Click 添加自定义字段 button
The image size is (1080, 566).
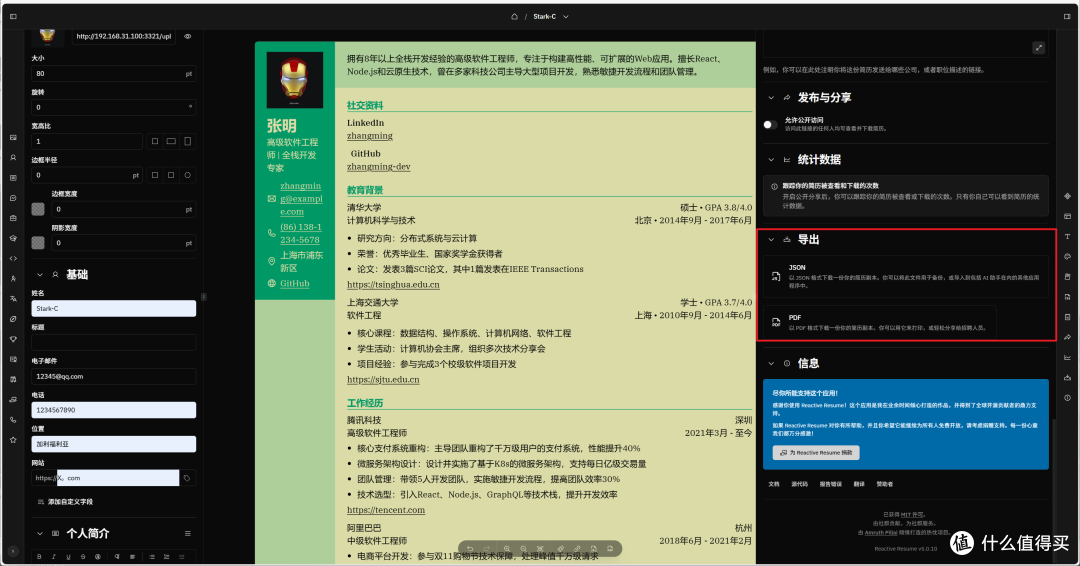point(65,502)
